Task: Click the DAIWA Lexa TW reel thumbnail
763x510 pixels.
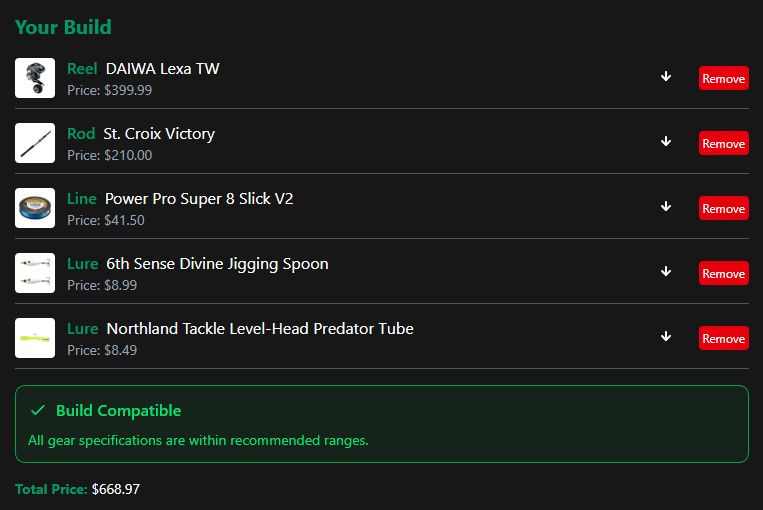Action: click(x=35, y=78)
